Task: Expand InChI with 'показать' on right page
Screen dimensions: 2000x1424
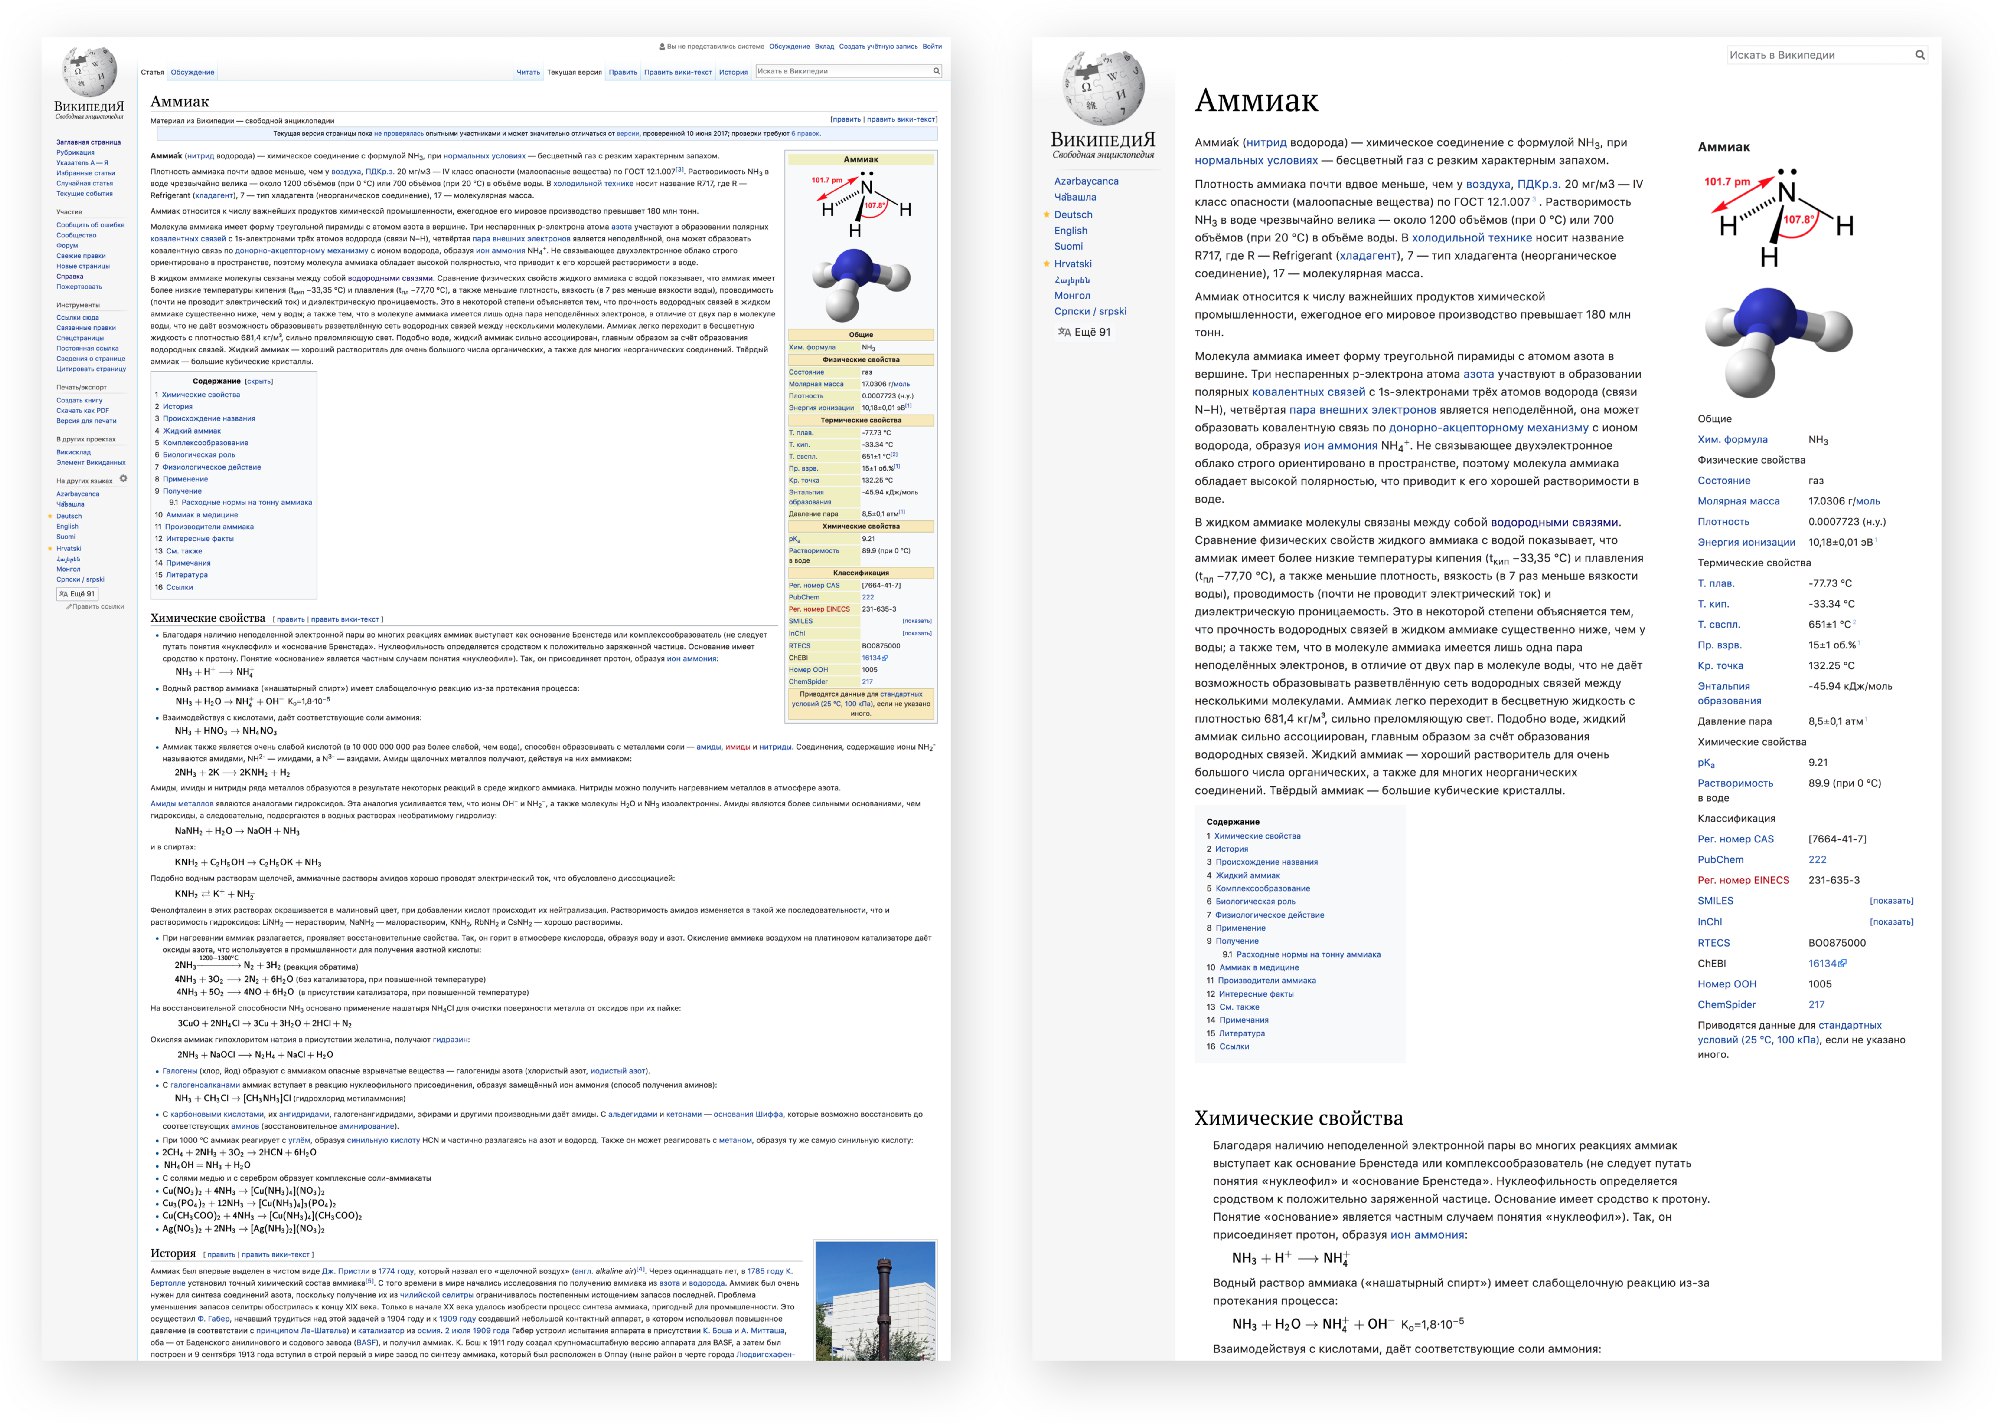Action: [1891, 922]
